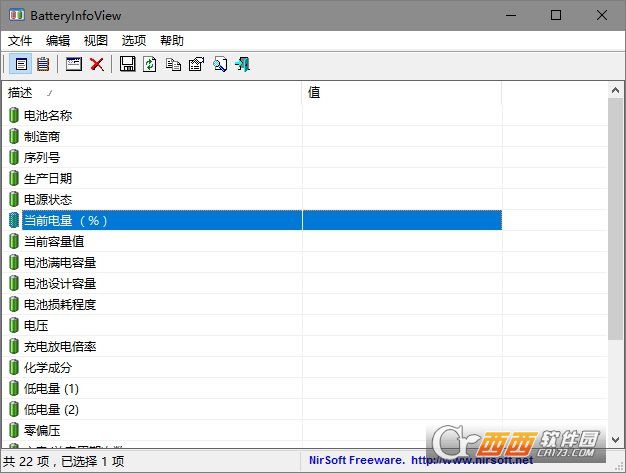Open the 视图 menu
Image resolution: width=626 pixels, height=473 pixels.
96,40
